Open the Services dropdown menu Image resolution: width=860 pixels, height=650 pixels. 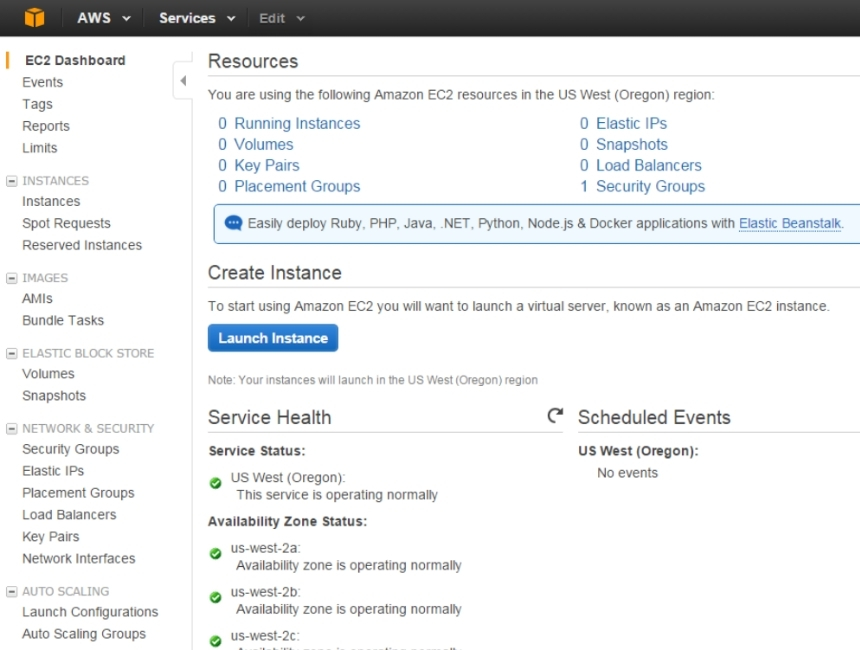click(197, 18)
